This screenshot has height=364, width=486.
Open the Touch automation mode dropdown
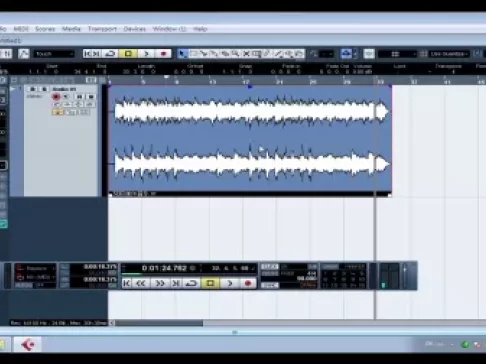pos(54,54)
